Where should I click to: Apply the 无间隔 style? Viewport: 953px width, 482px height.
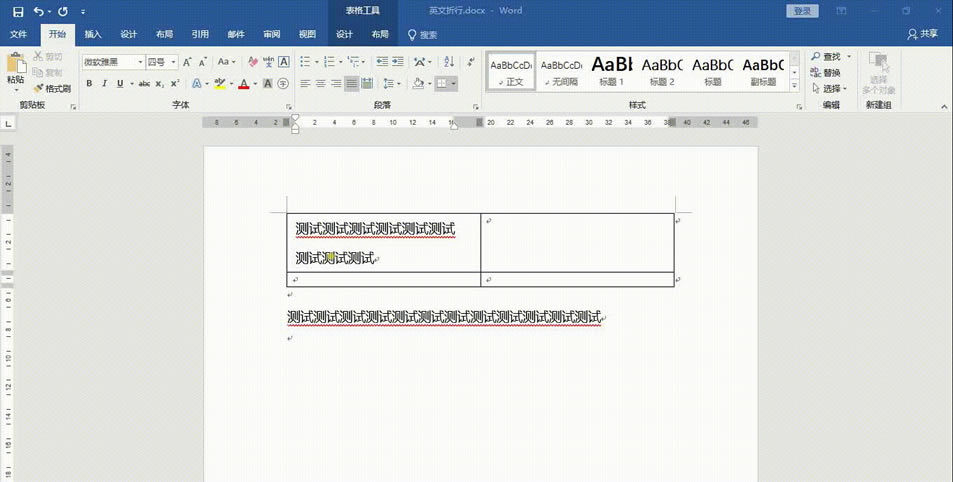tap(561, 71)
